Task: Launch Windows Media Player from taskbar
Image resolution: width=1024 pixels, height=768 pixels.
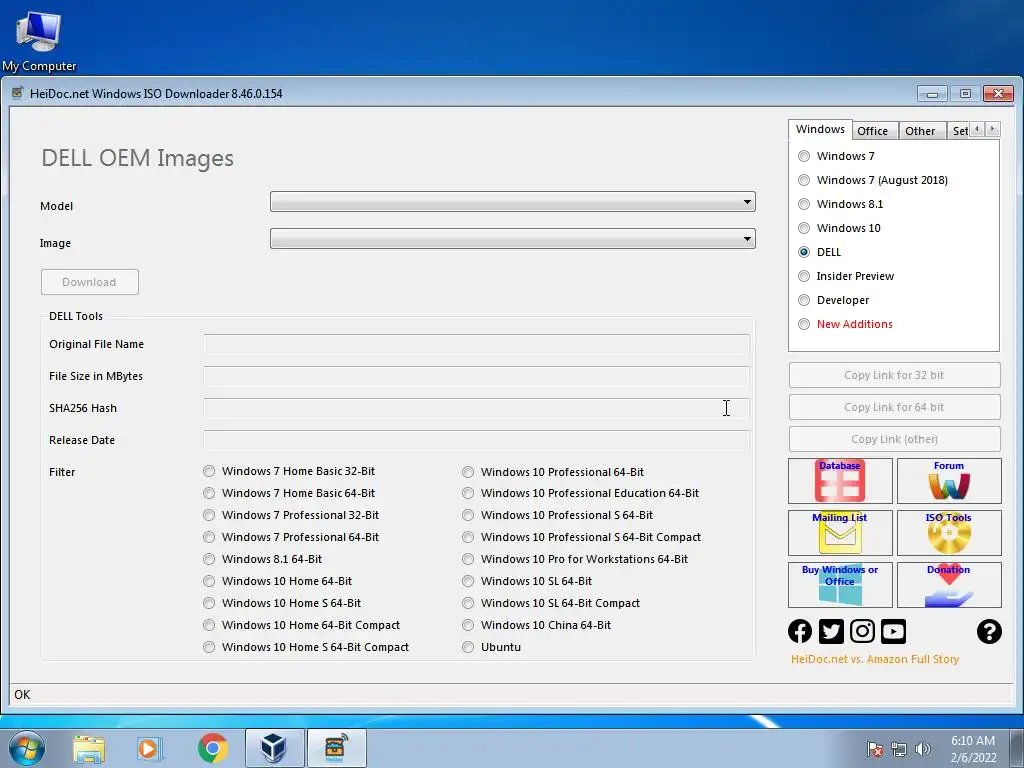Action: point(150,748)
